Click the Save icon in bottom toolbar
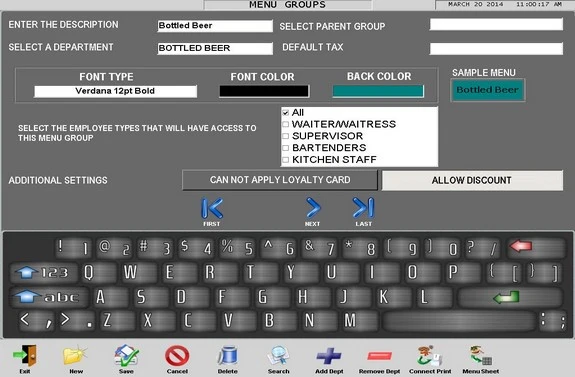Viewport: 575px width, 377px height. tap(127, 356)
